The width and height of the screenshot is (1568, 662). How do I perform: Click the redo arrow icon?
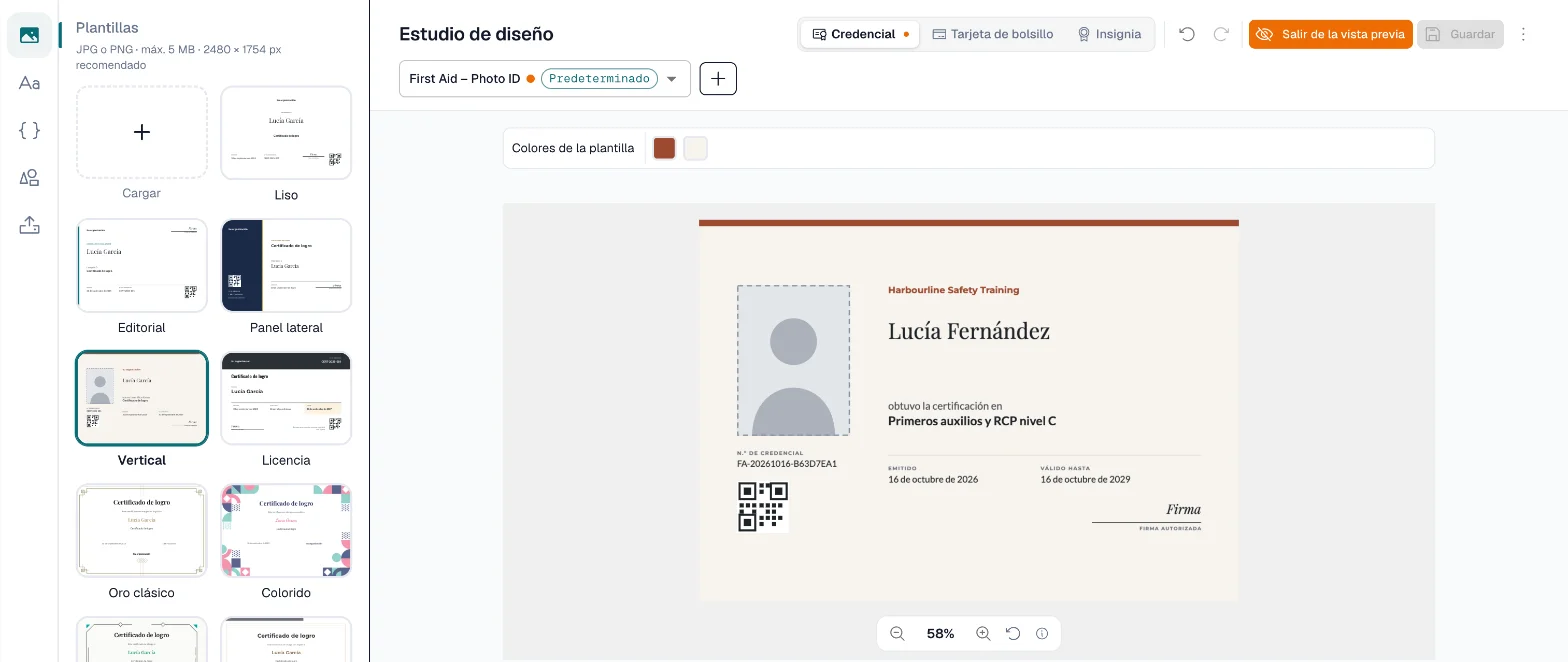(x=1221, y=34)
